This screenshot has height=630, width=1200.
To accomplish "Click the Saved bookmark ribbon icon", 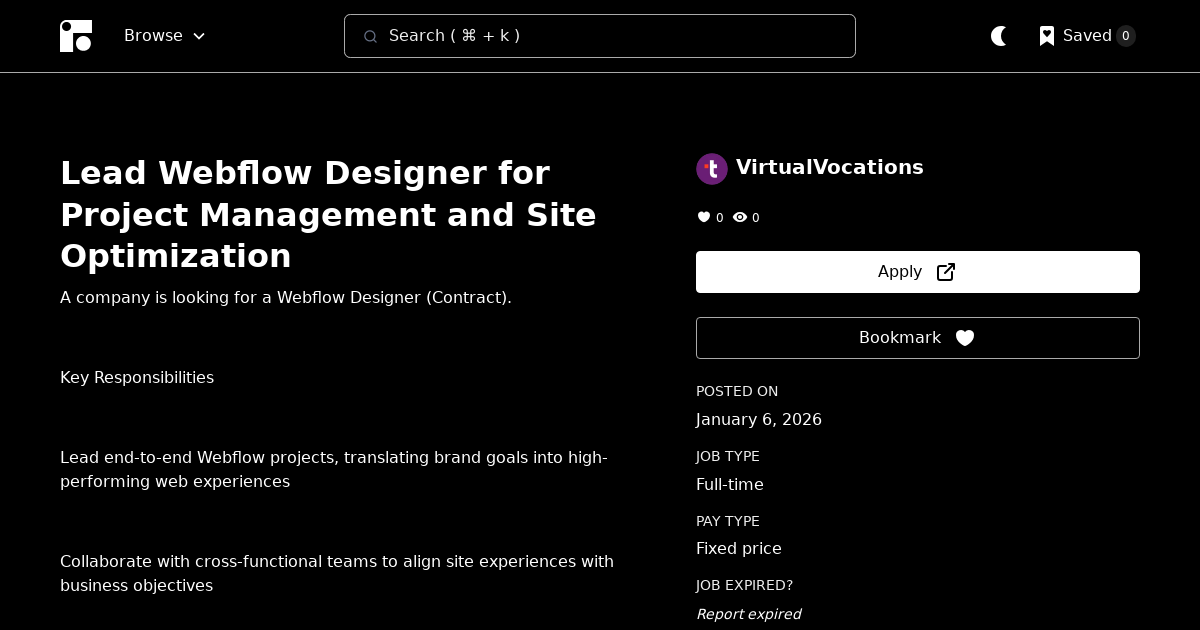I will 1046,36.
